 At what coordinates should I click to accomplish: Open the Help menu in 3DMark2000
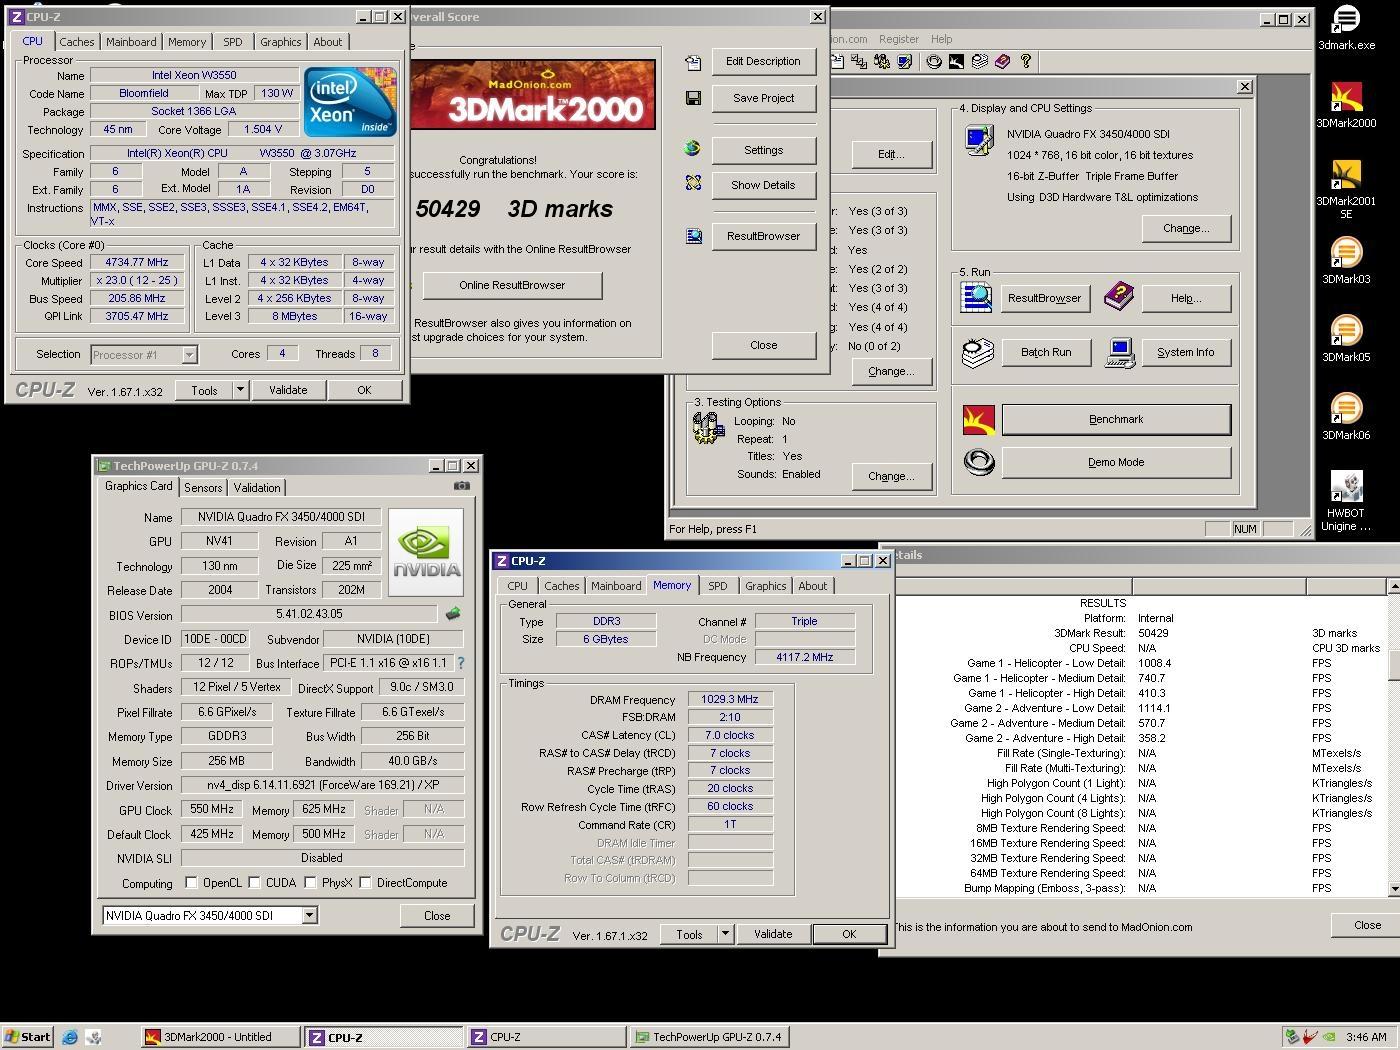click(x=941, y=39)
